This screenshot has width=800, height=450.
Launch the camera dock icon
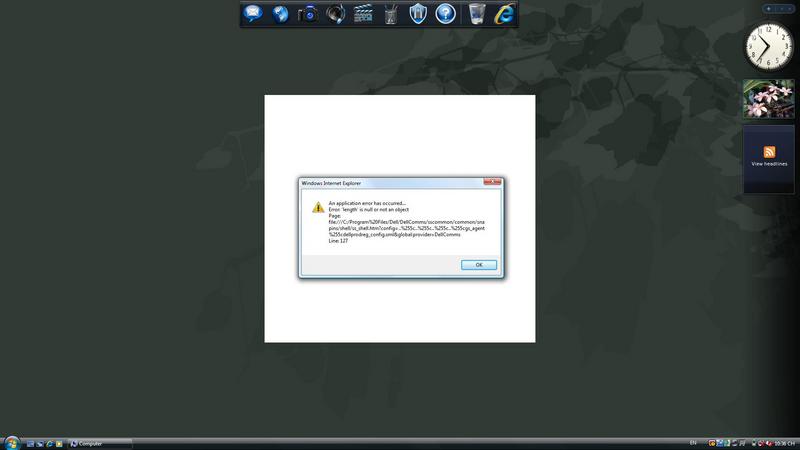pos(309,14)
